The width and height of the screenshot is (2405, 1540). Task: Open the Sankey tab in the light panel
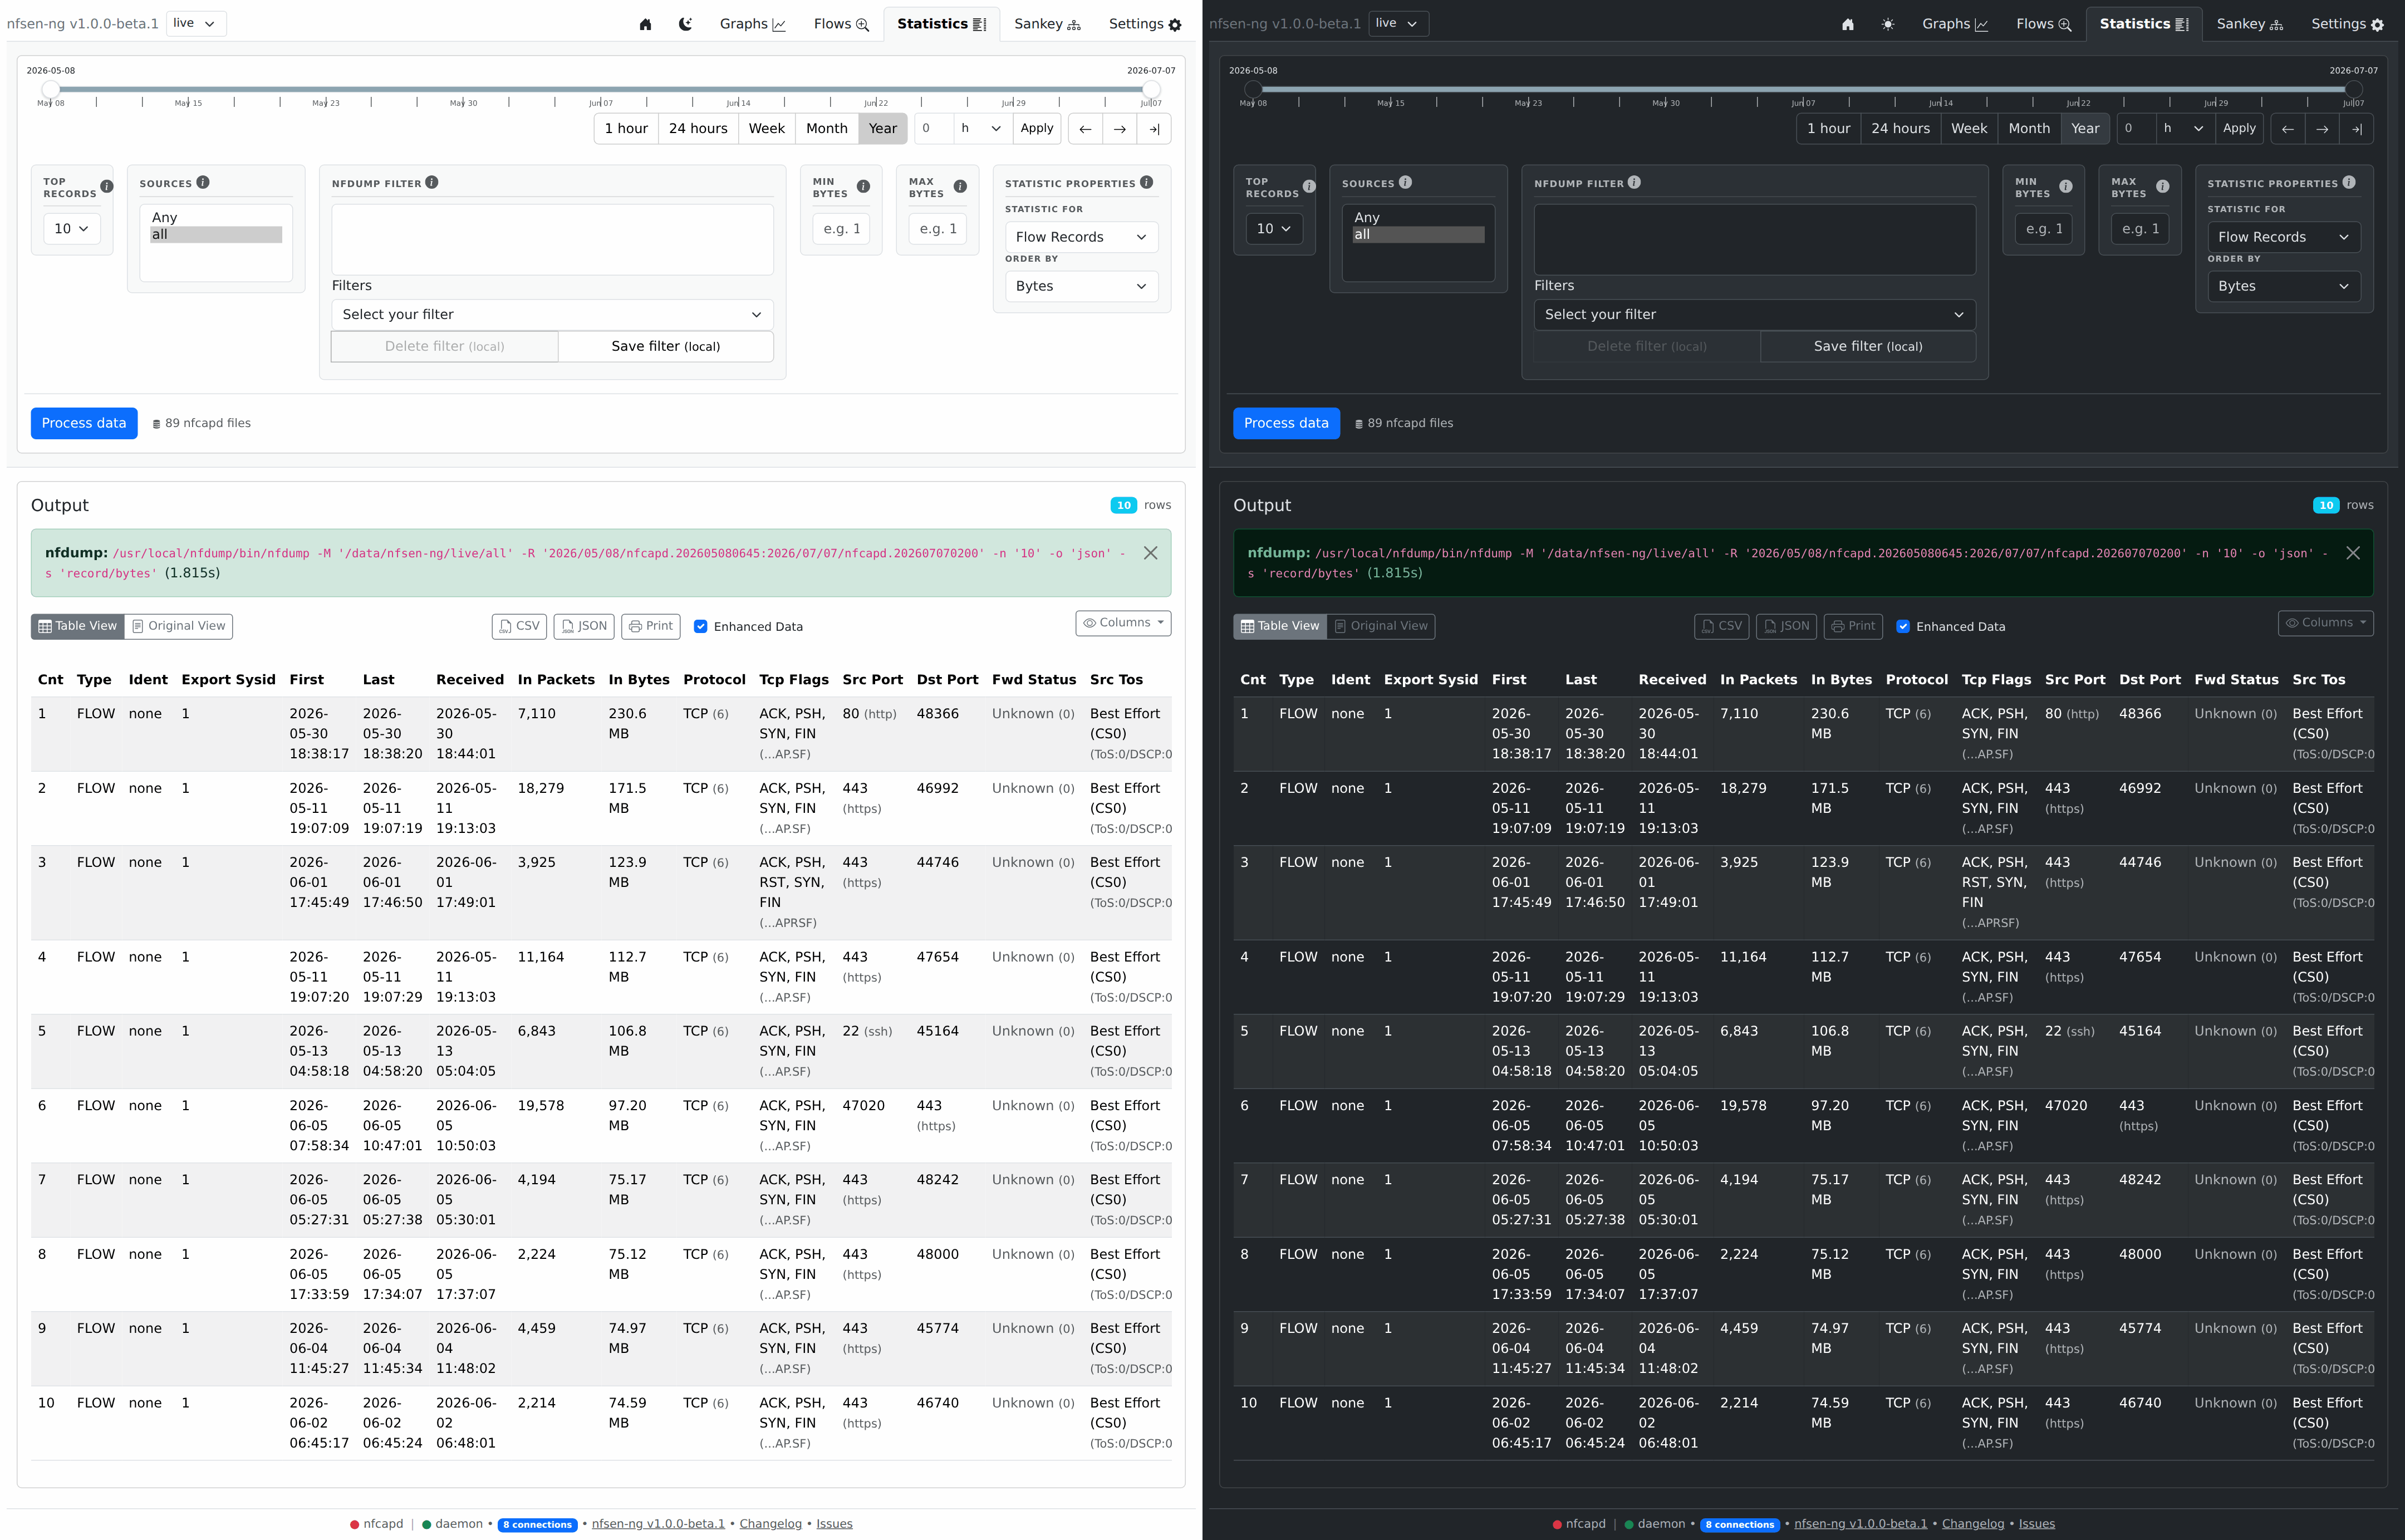[1047, 24]
